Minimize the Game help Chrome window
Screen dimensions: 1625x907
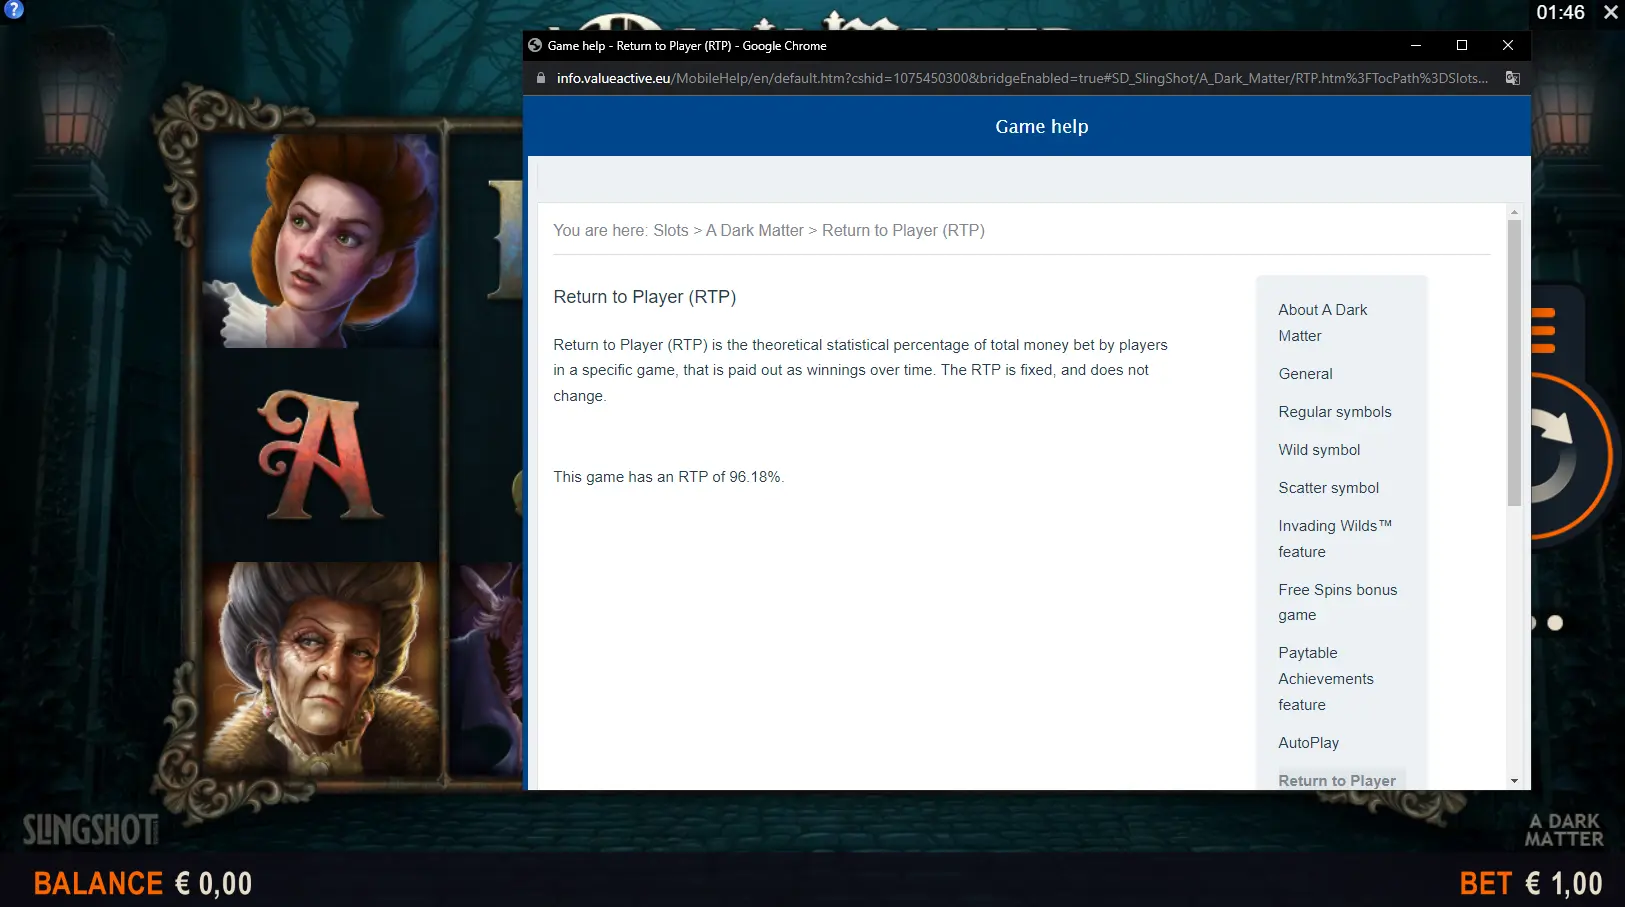click(1416, 45)
